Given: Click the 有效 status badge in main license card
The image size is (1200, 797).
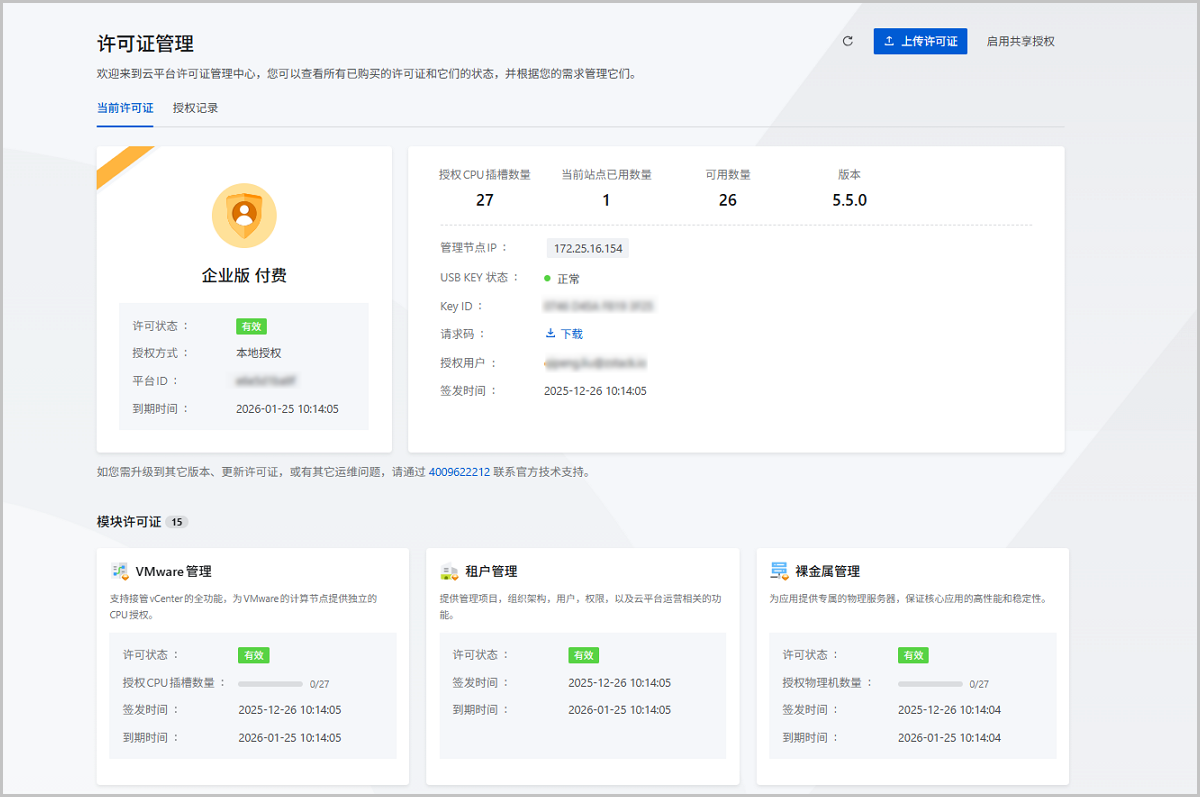Looking at the screenshot, I should tap(251, 326).
